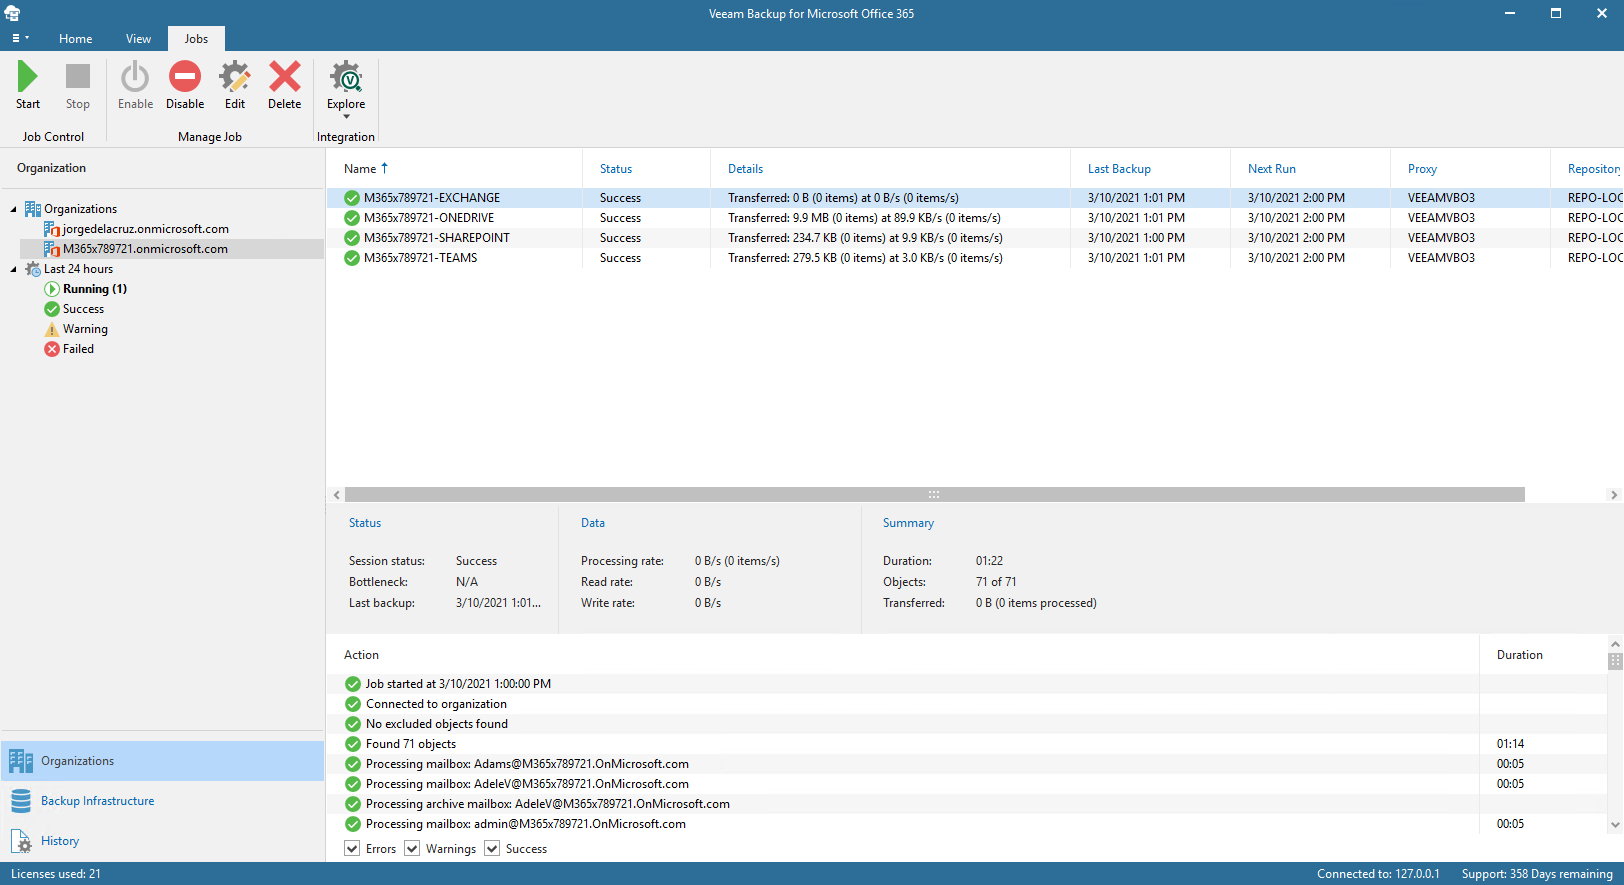1624x885 pixels.
Task: Switch to the Home tab
Action: [x=76, y=39]
